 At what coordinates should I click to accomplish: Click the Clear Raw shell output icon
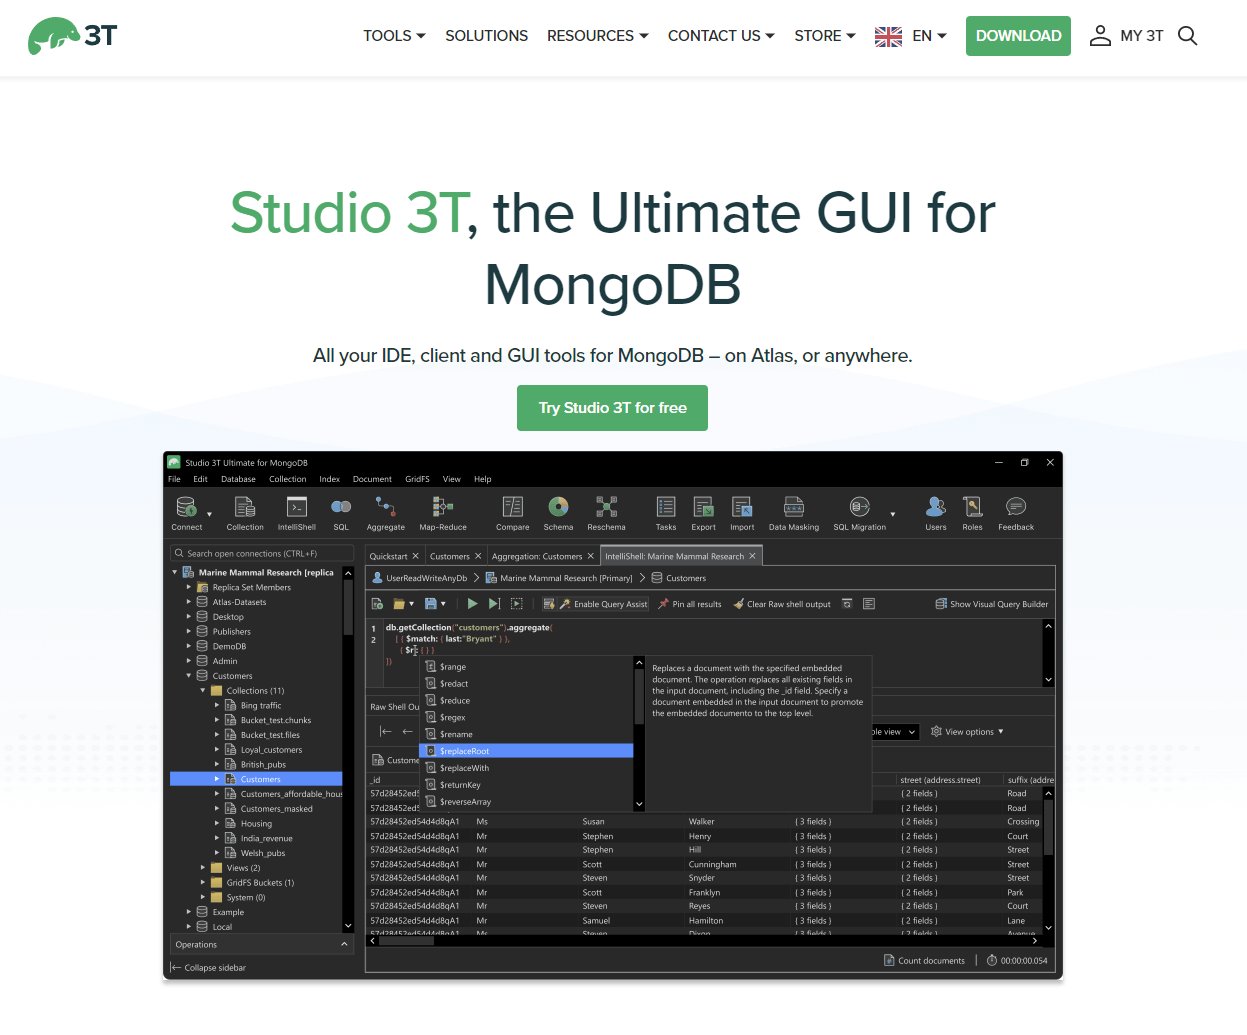(738, 604)
